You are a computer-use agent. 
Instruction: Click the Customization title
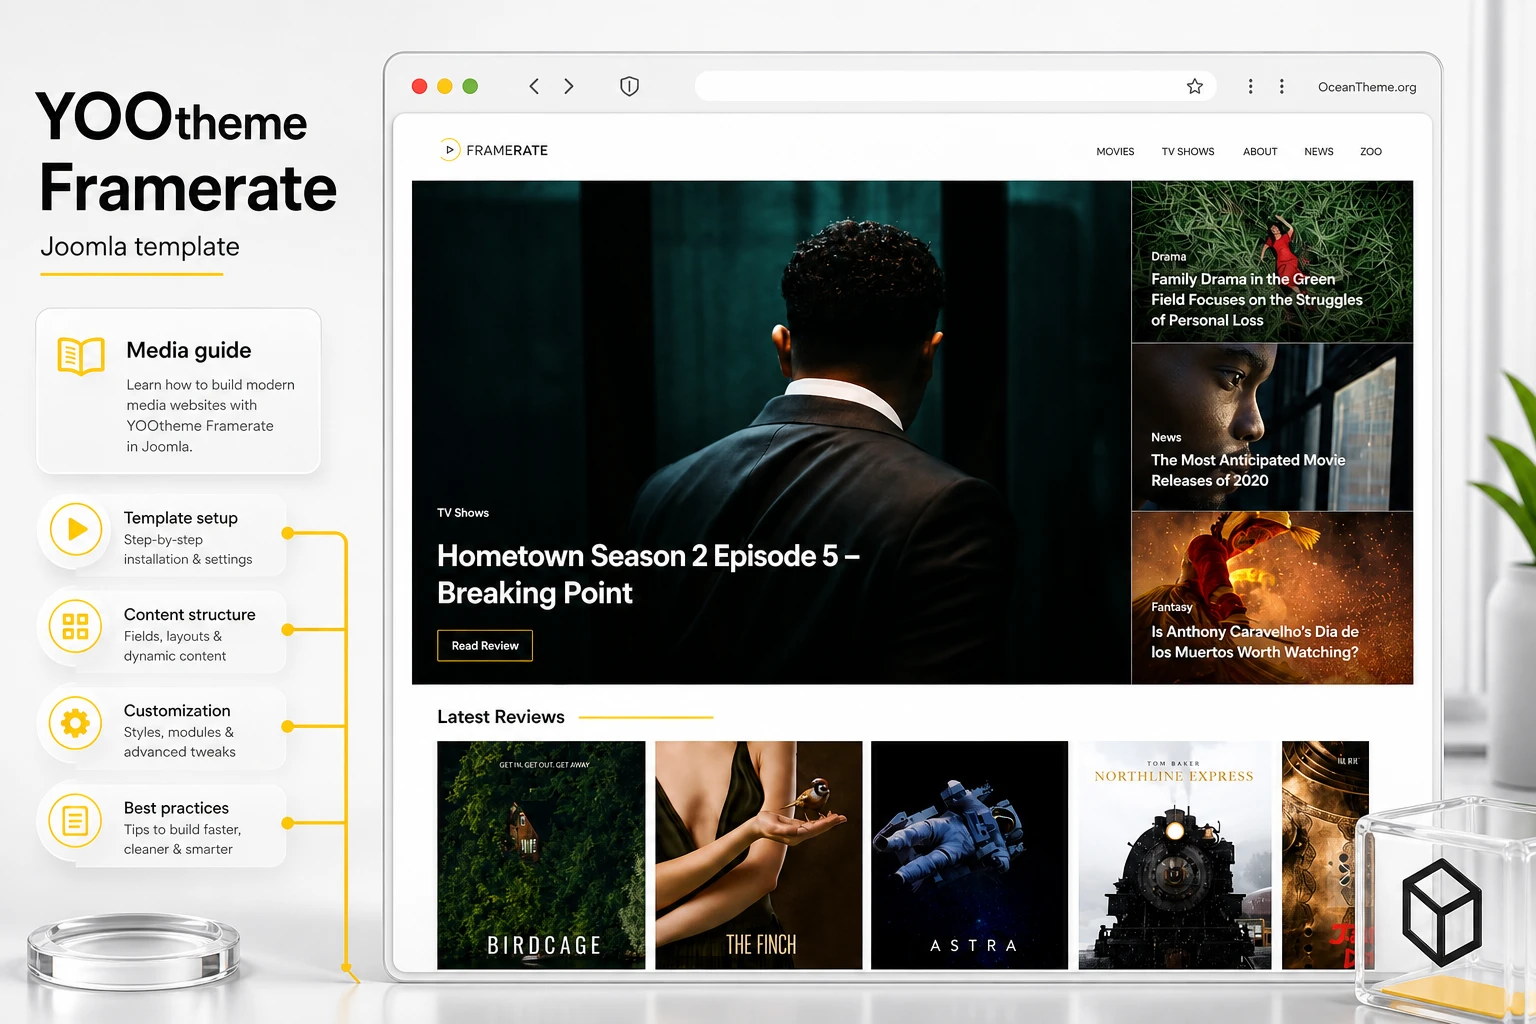click(177, 711)
